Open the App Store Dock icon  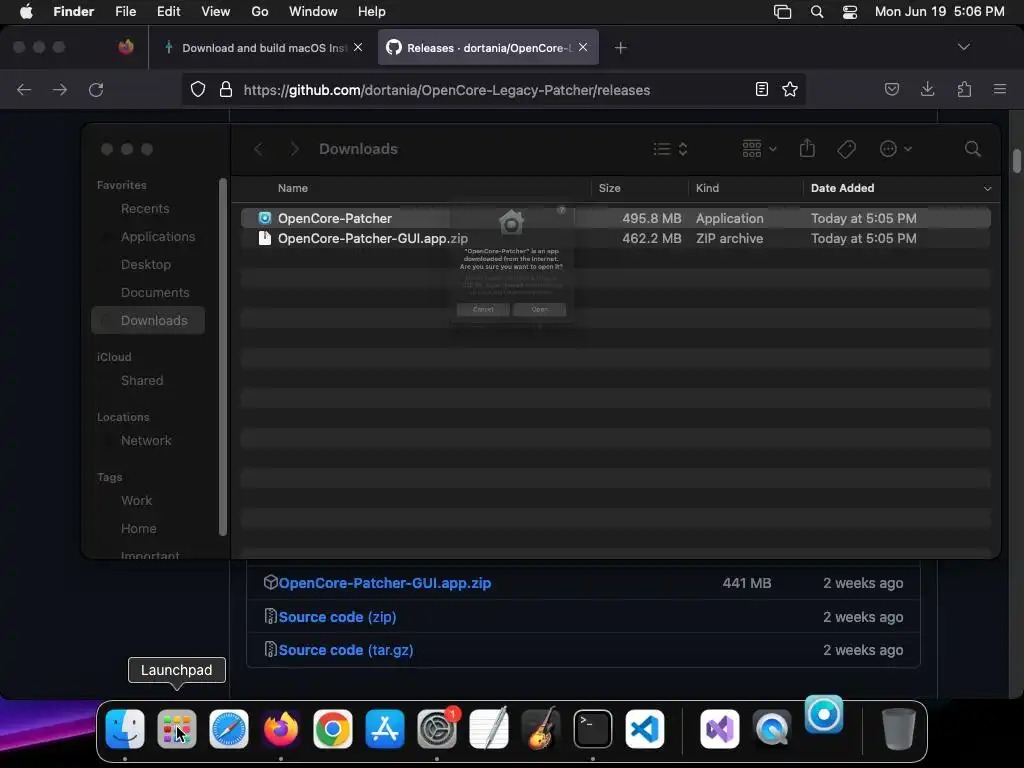(385, 729)
